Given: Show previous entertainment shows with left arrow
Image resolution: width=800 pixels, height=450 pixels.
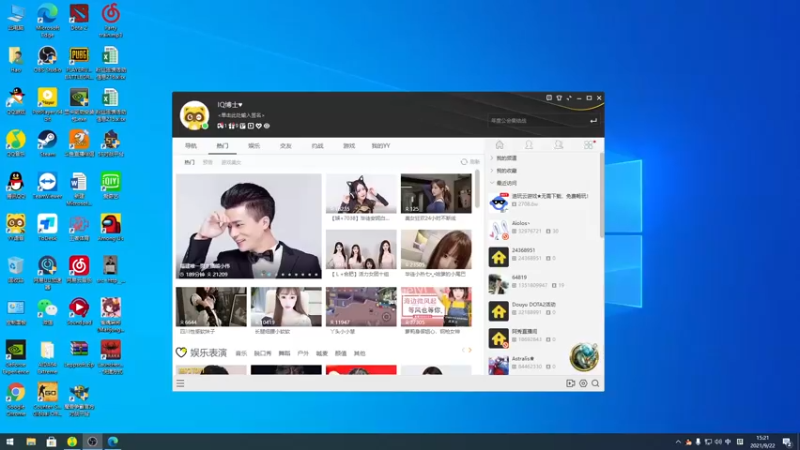Looking at the screenshot, I should tap(463, 351).
